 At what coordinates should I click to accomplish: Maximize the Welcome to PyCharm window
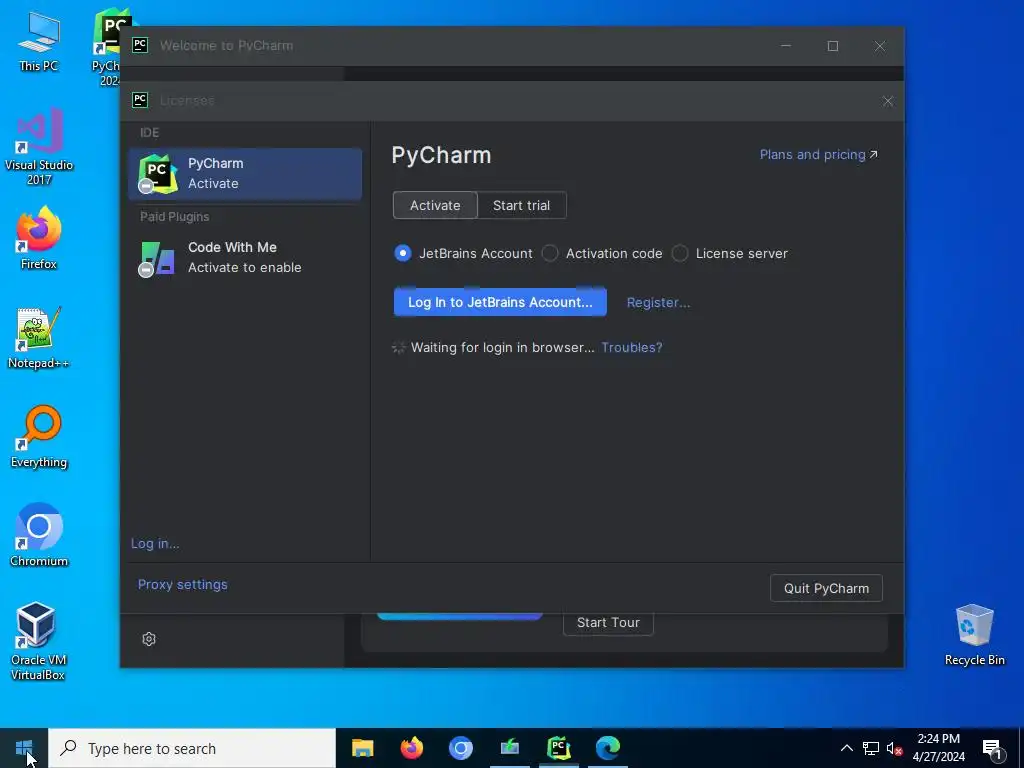pyautogui.click(x=833, y=46)
